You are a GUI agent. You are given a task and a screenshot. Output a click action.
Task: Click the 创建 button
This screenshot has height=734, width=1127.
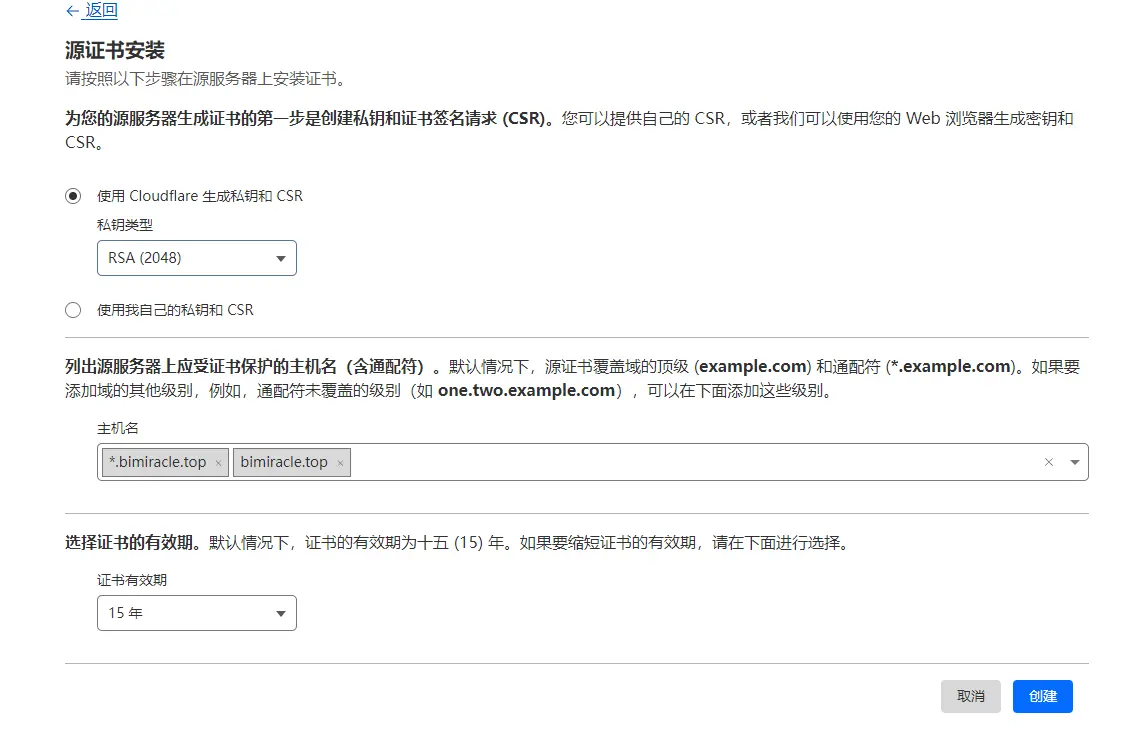(1043, 696)
